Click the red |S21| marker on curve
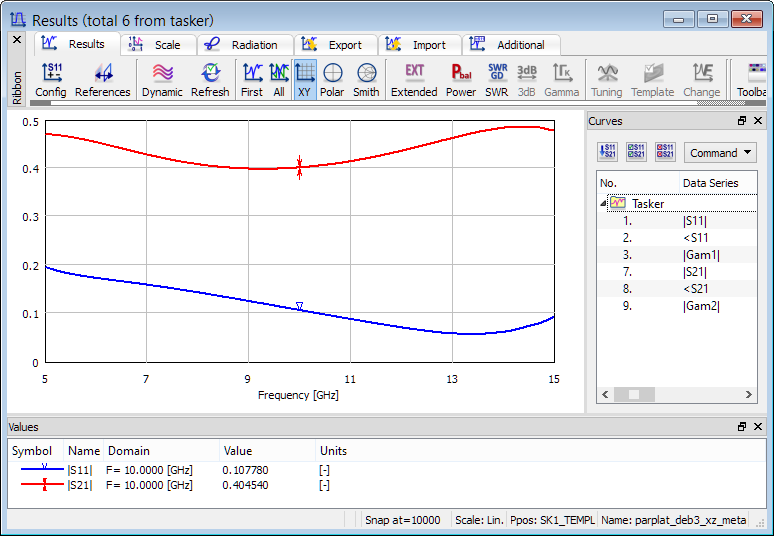 click(299, 167)
